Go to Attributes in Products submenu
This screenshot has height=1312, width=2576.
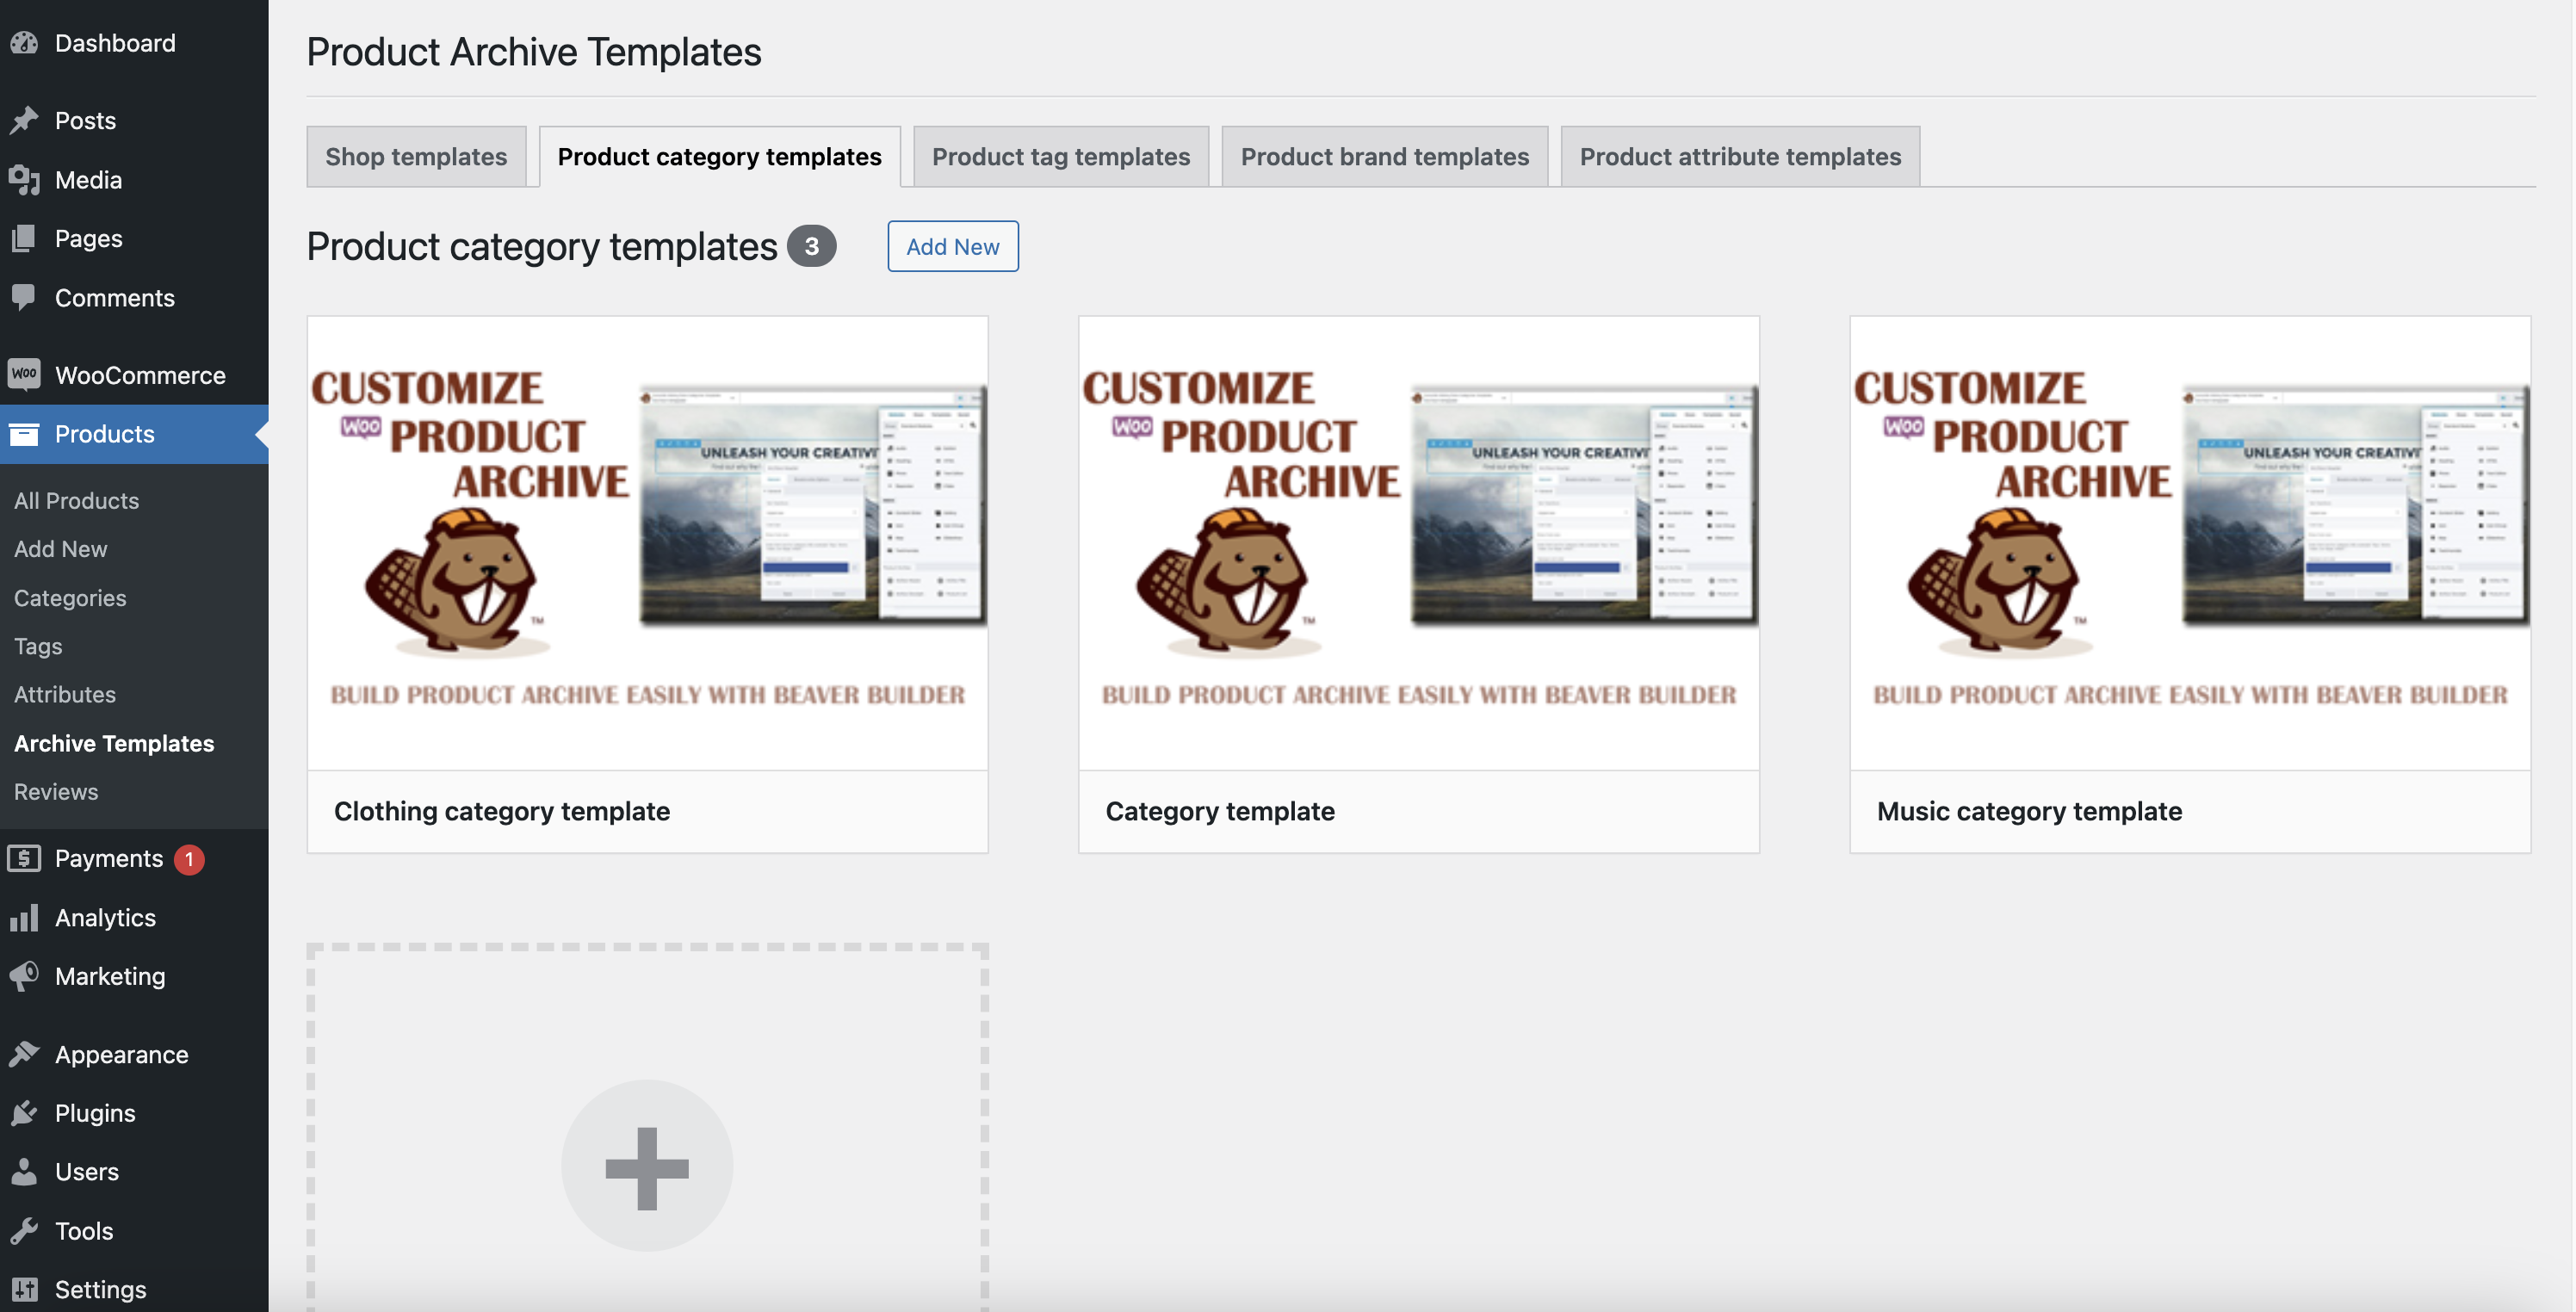coord(65,694)
